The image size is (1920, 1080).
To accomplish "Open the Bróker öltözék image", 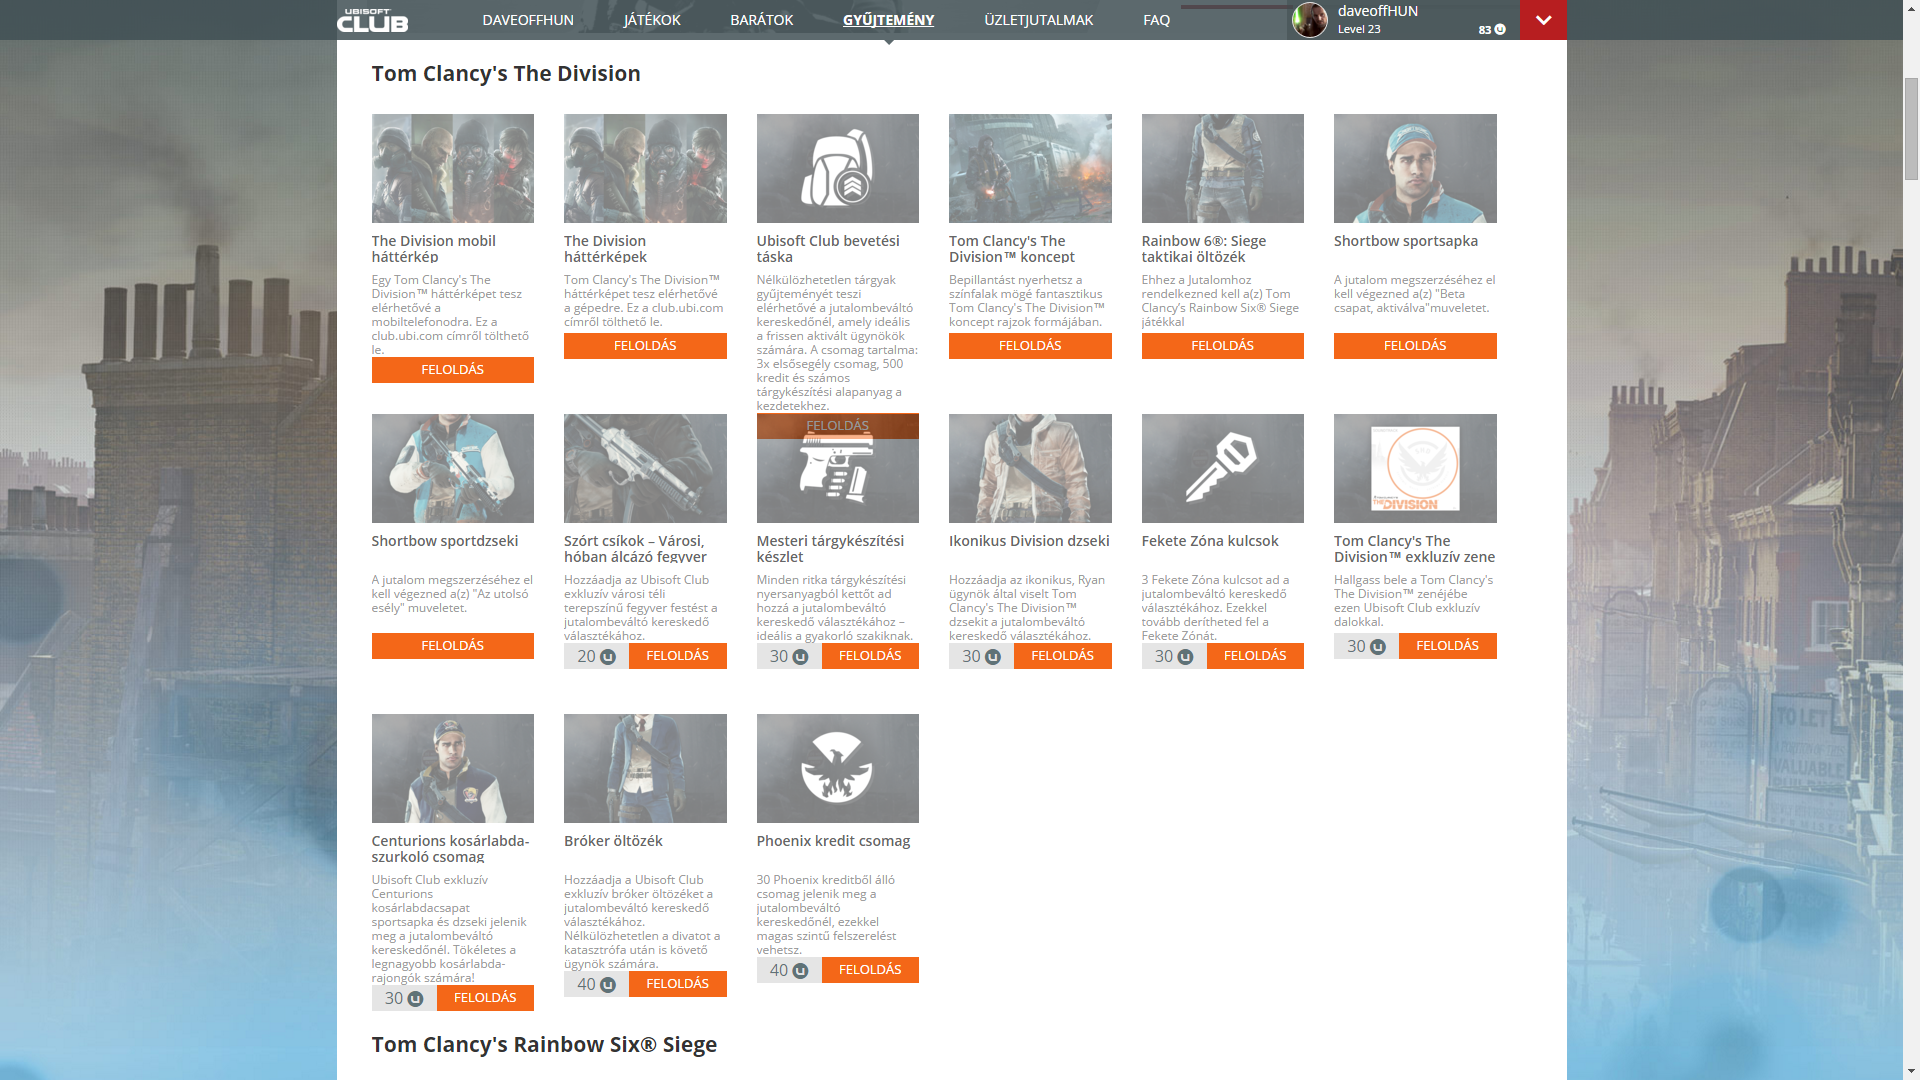I will click(645, 768).
